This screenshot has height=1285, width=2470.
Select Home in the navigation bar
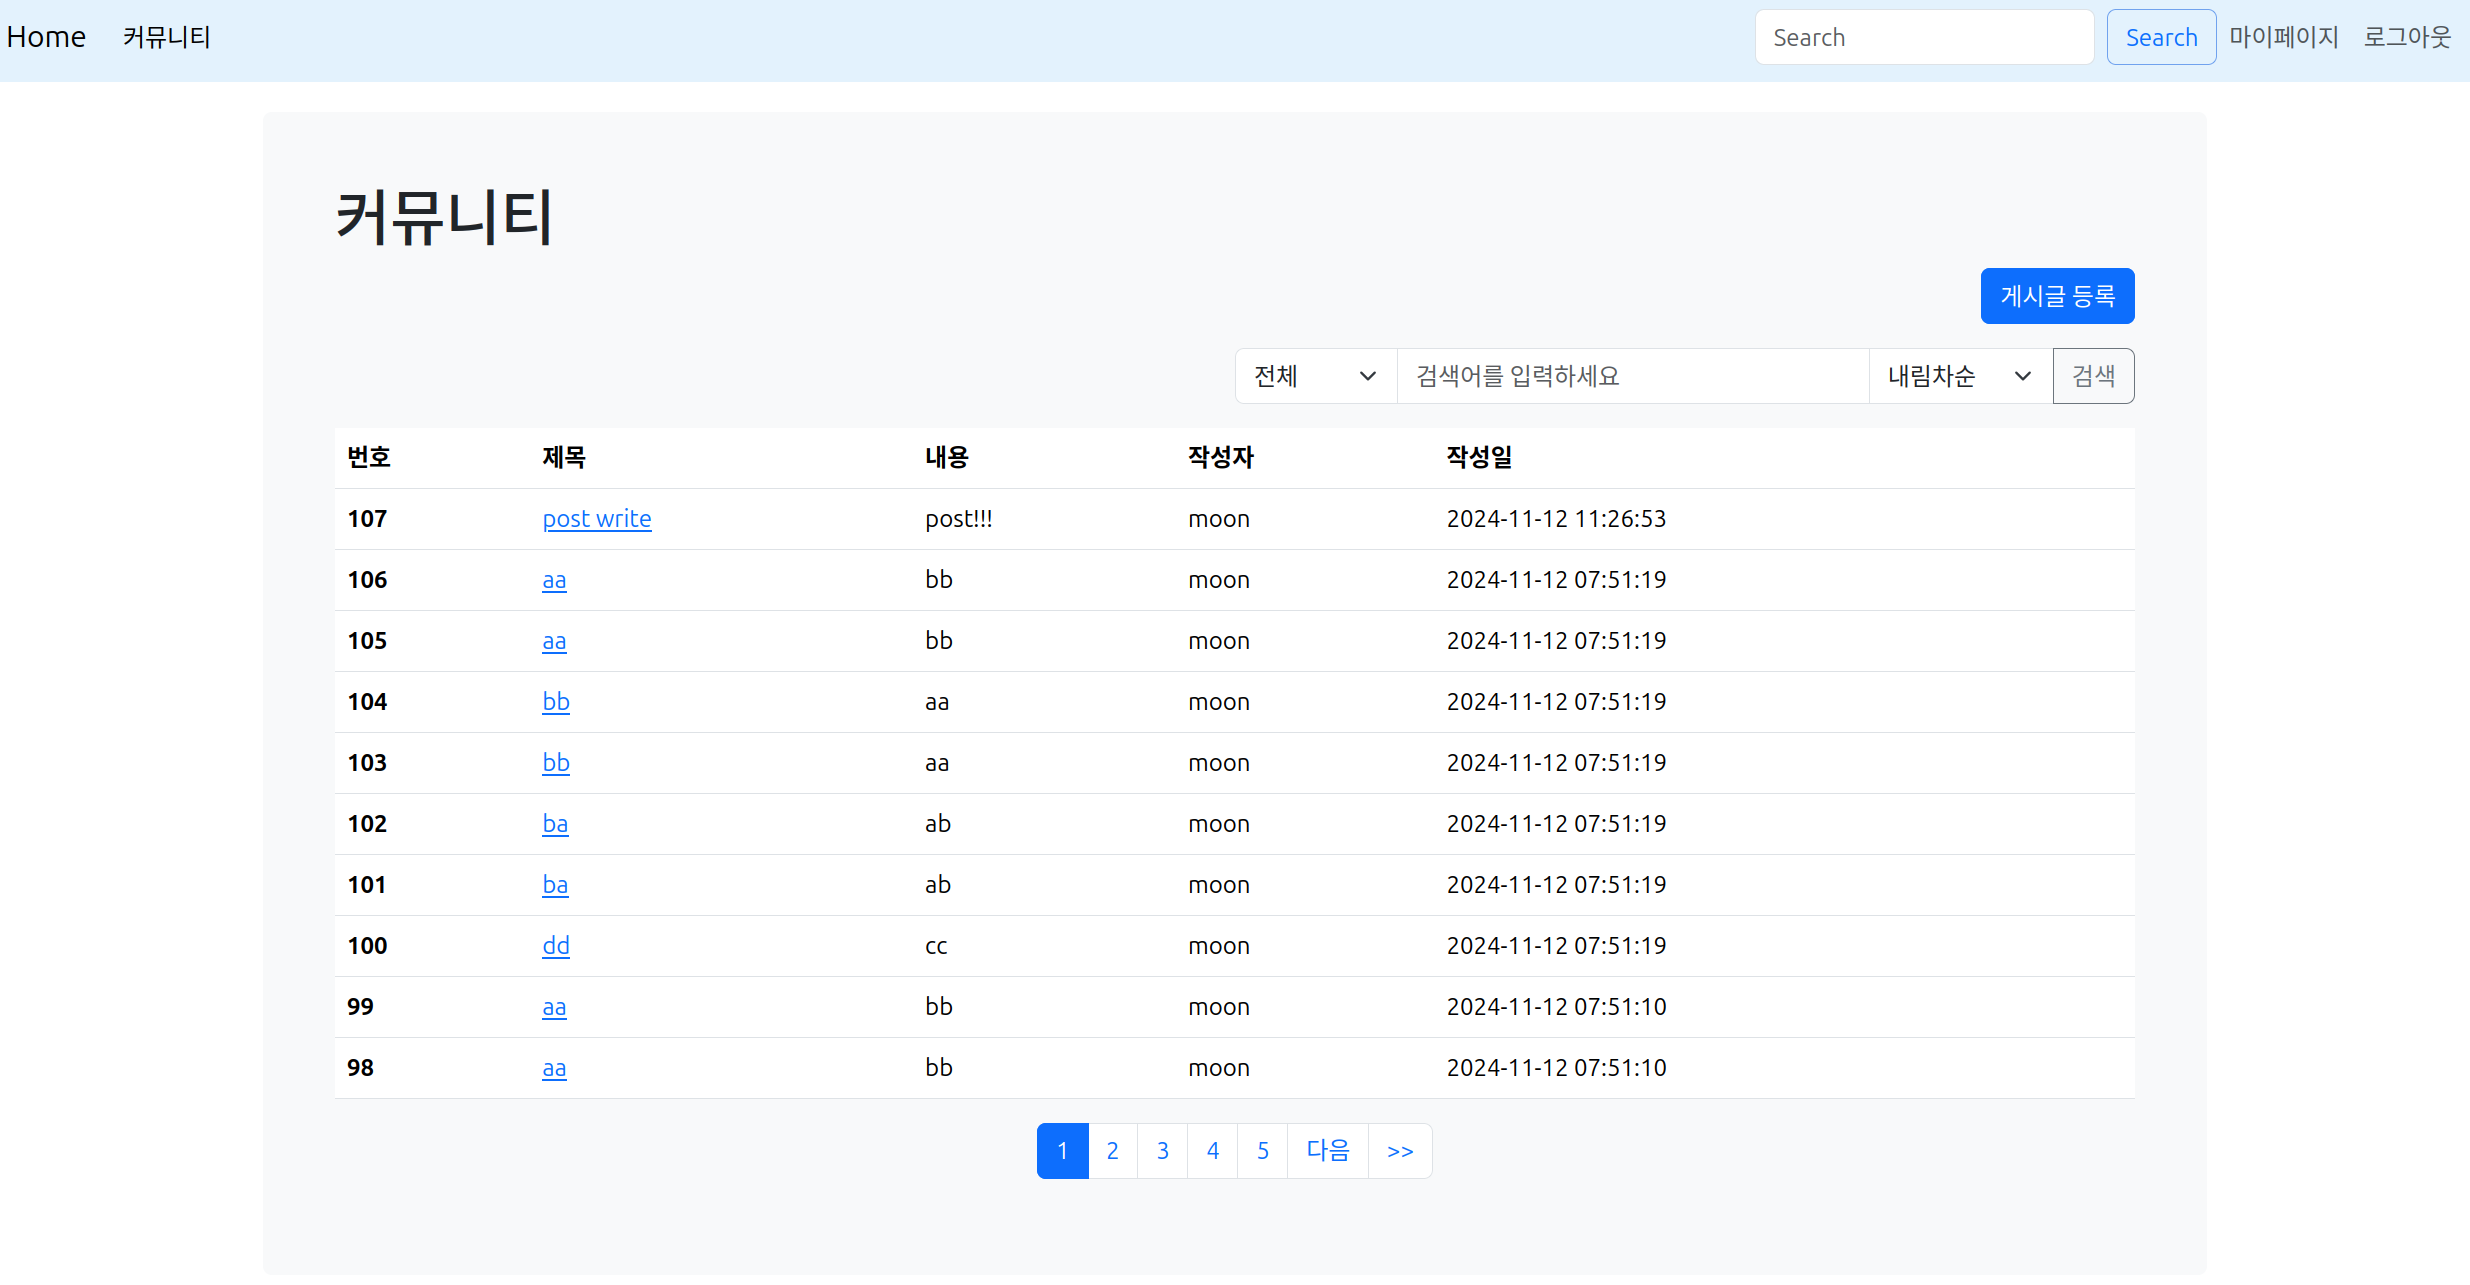tap(46, 36)
